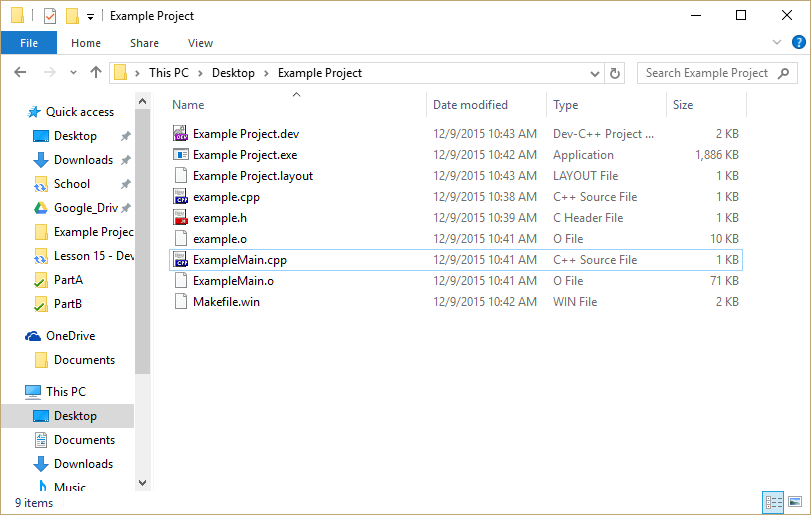
Task: Click the navigation pane scroll down arrow
Action: coord(143,482)
